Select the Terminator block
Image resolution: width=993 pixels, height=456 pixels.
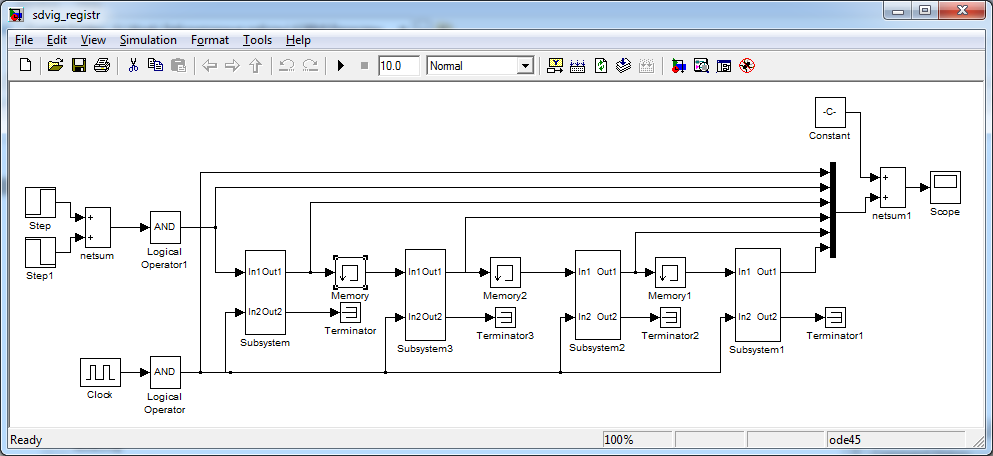(x=350, y=312)
